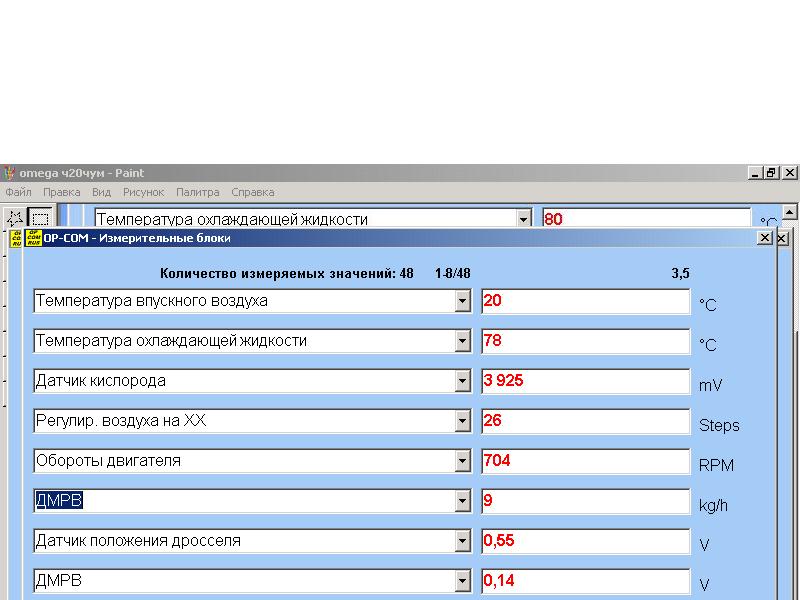Click the 1-8/48 page indicator
Viewport: 800px width, 600px height.
tap(453, 273)
